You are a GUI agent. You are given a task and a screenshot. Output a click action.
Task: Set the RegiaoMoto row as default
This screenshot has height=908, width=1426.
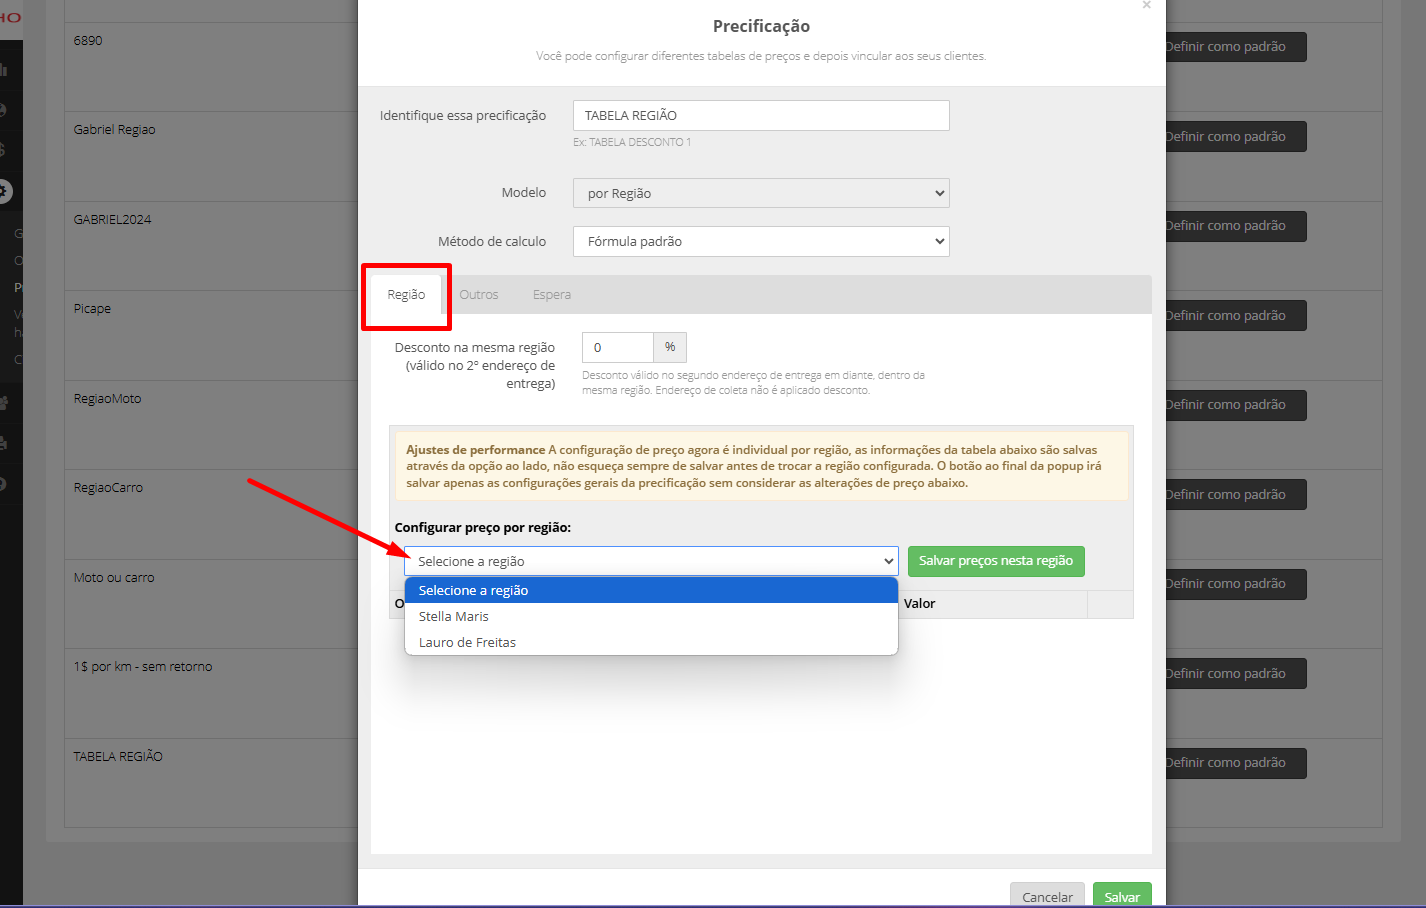pyautogui.click(x=1235, y=405)
